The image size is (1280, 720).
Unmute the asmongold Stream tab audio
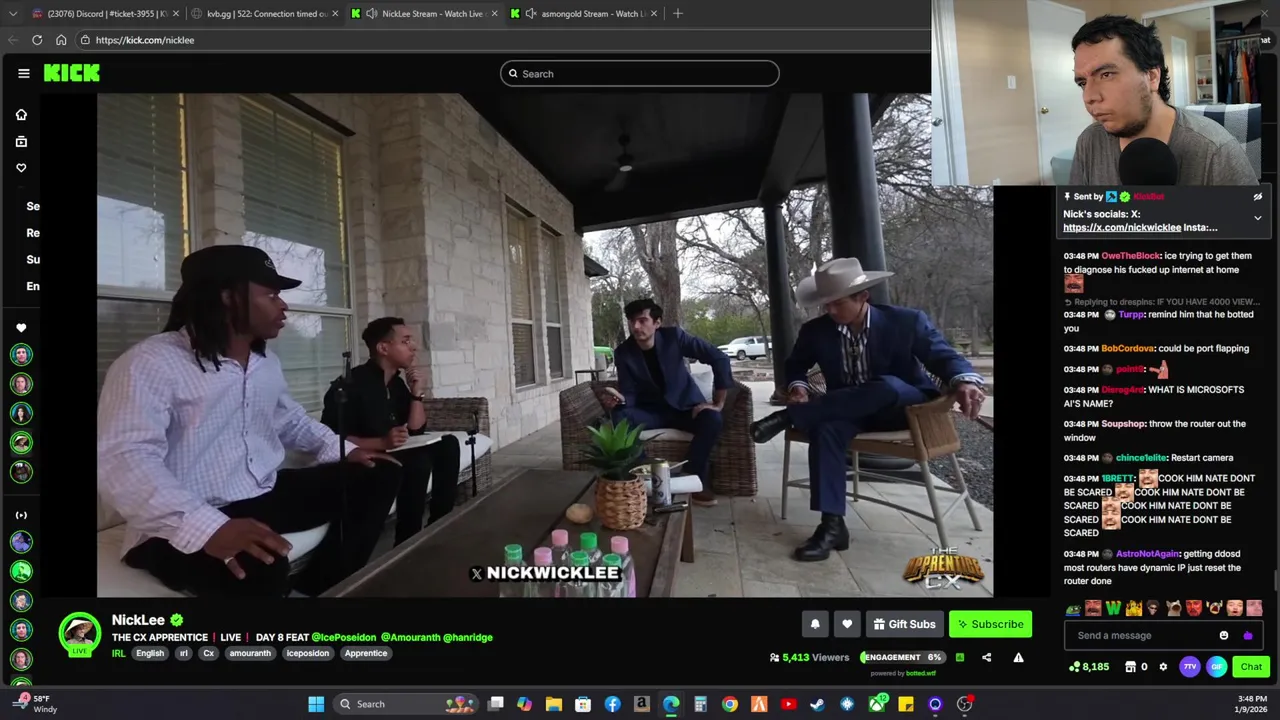[x=531, y=13]
